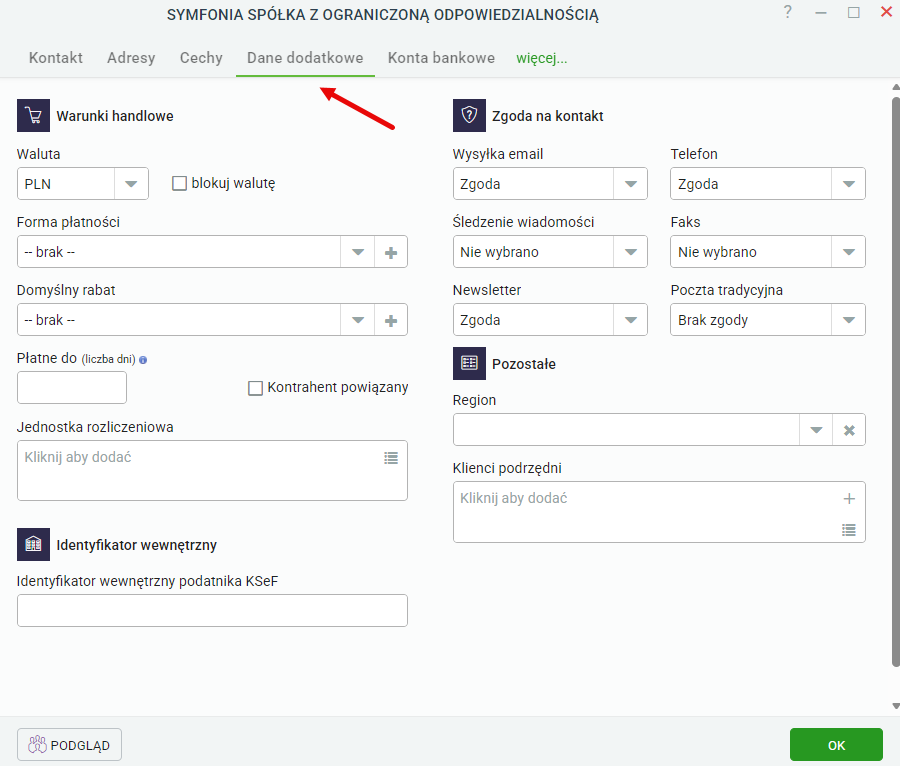
Task: Switch to the Kontakt tab
Action: [x=56, y=58]
